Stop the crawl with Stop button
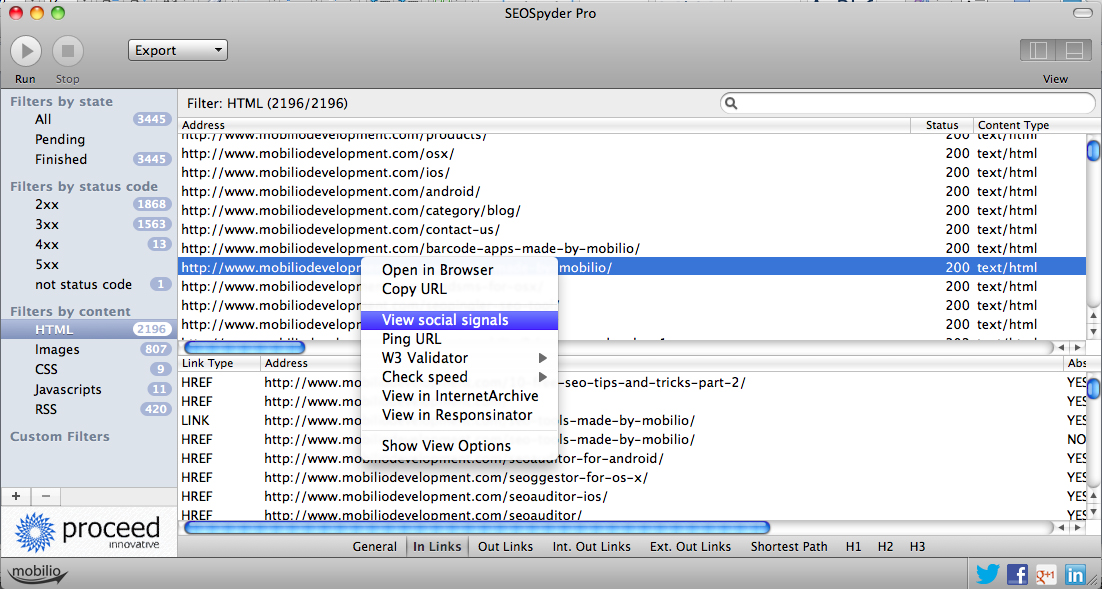Viewport: 1102px width, 589px height. point(68,51)
